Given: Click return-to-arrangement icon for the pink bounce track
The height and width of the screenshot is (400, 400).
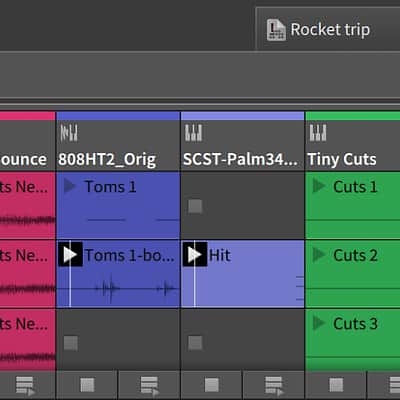Looking at the screenshot, I should (25, 386).
